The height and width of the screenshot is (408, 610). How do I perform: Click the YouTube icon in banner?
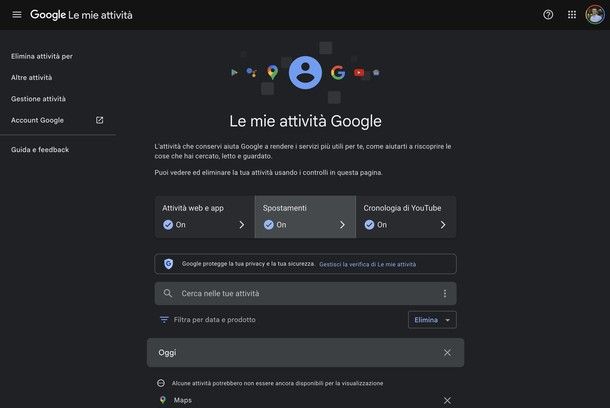[x=359, y=72]
